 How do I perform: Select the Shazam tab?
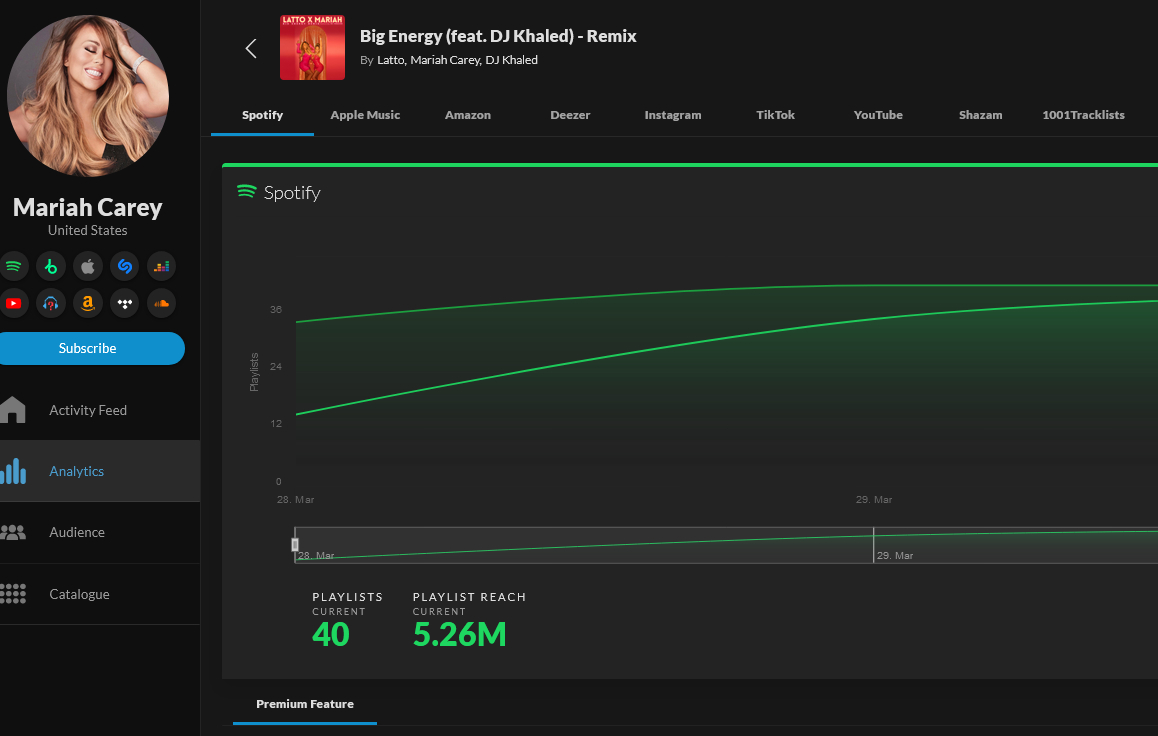point(981,115)
